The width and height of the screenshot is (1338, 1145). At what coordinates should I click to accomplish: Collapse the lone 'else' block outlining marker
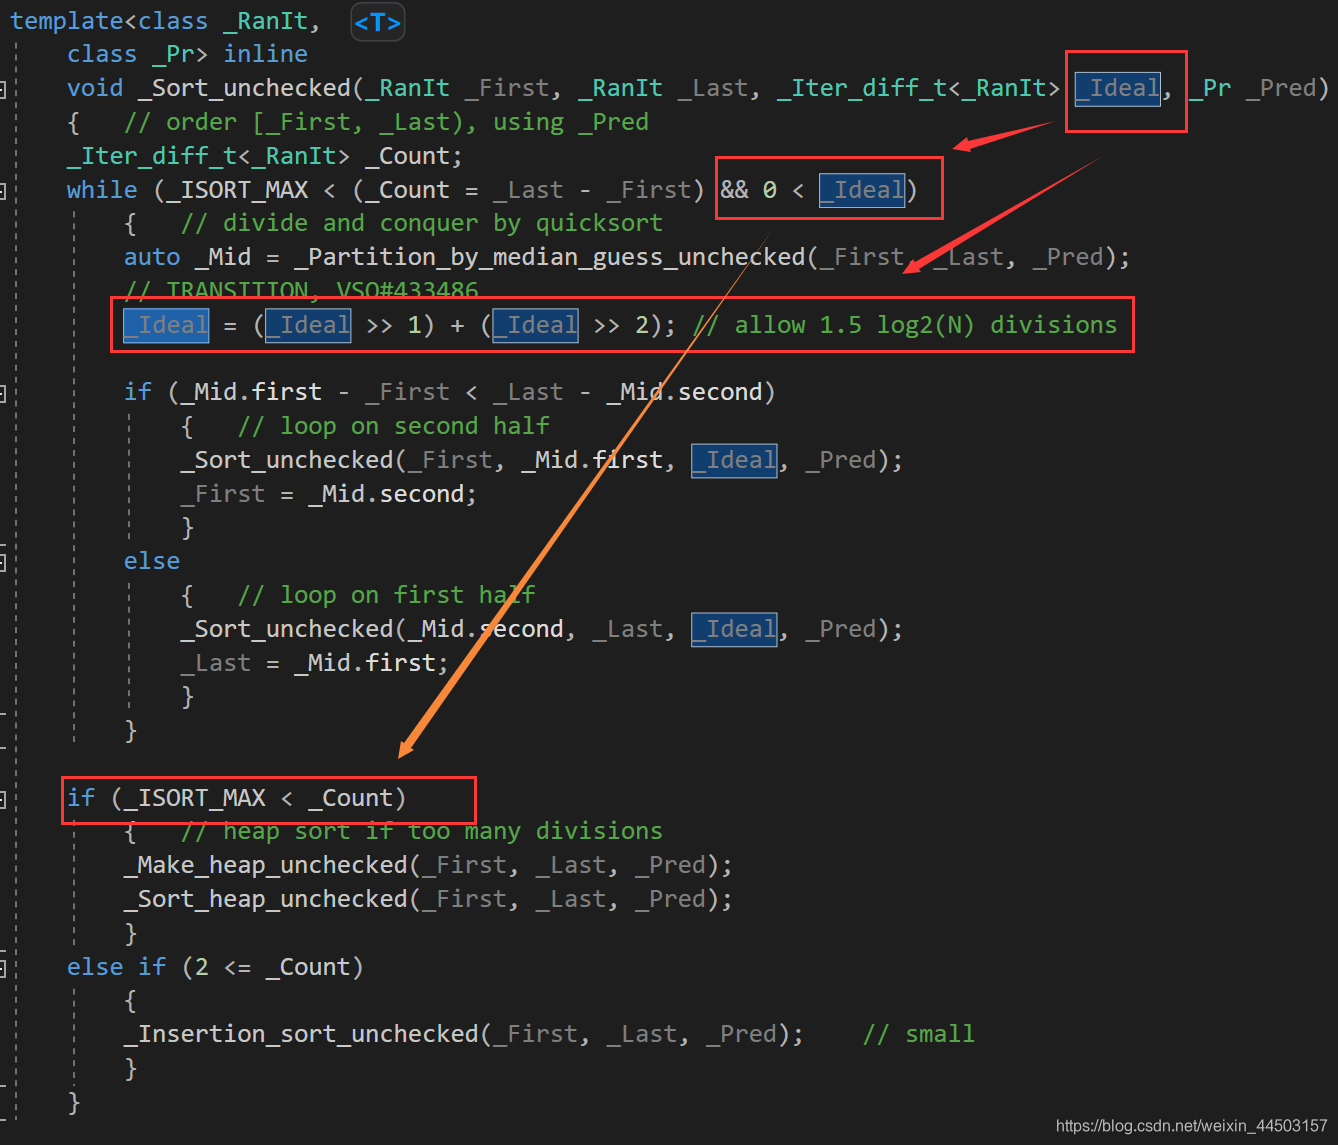pos(3,562)
